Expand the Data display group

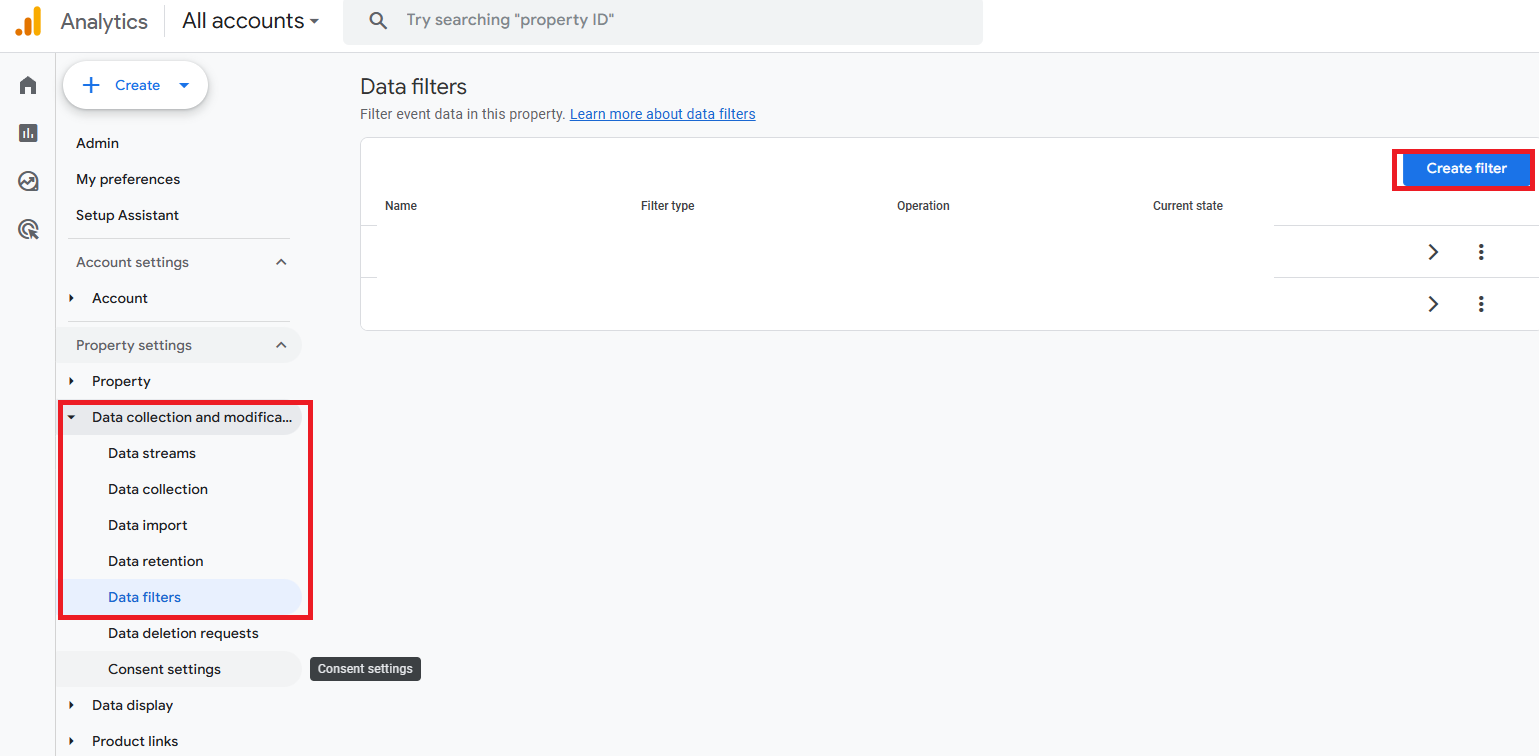(x=71, y=705)
